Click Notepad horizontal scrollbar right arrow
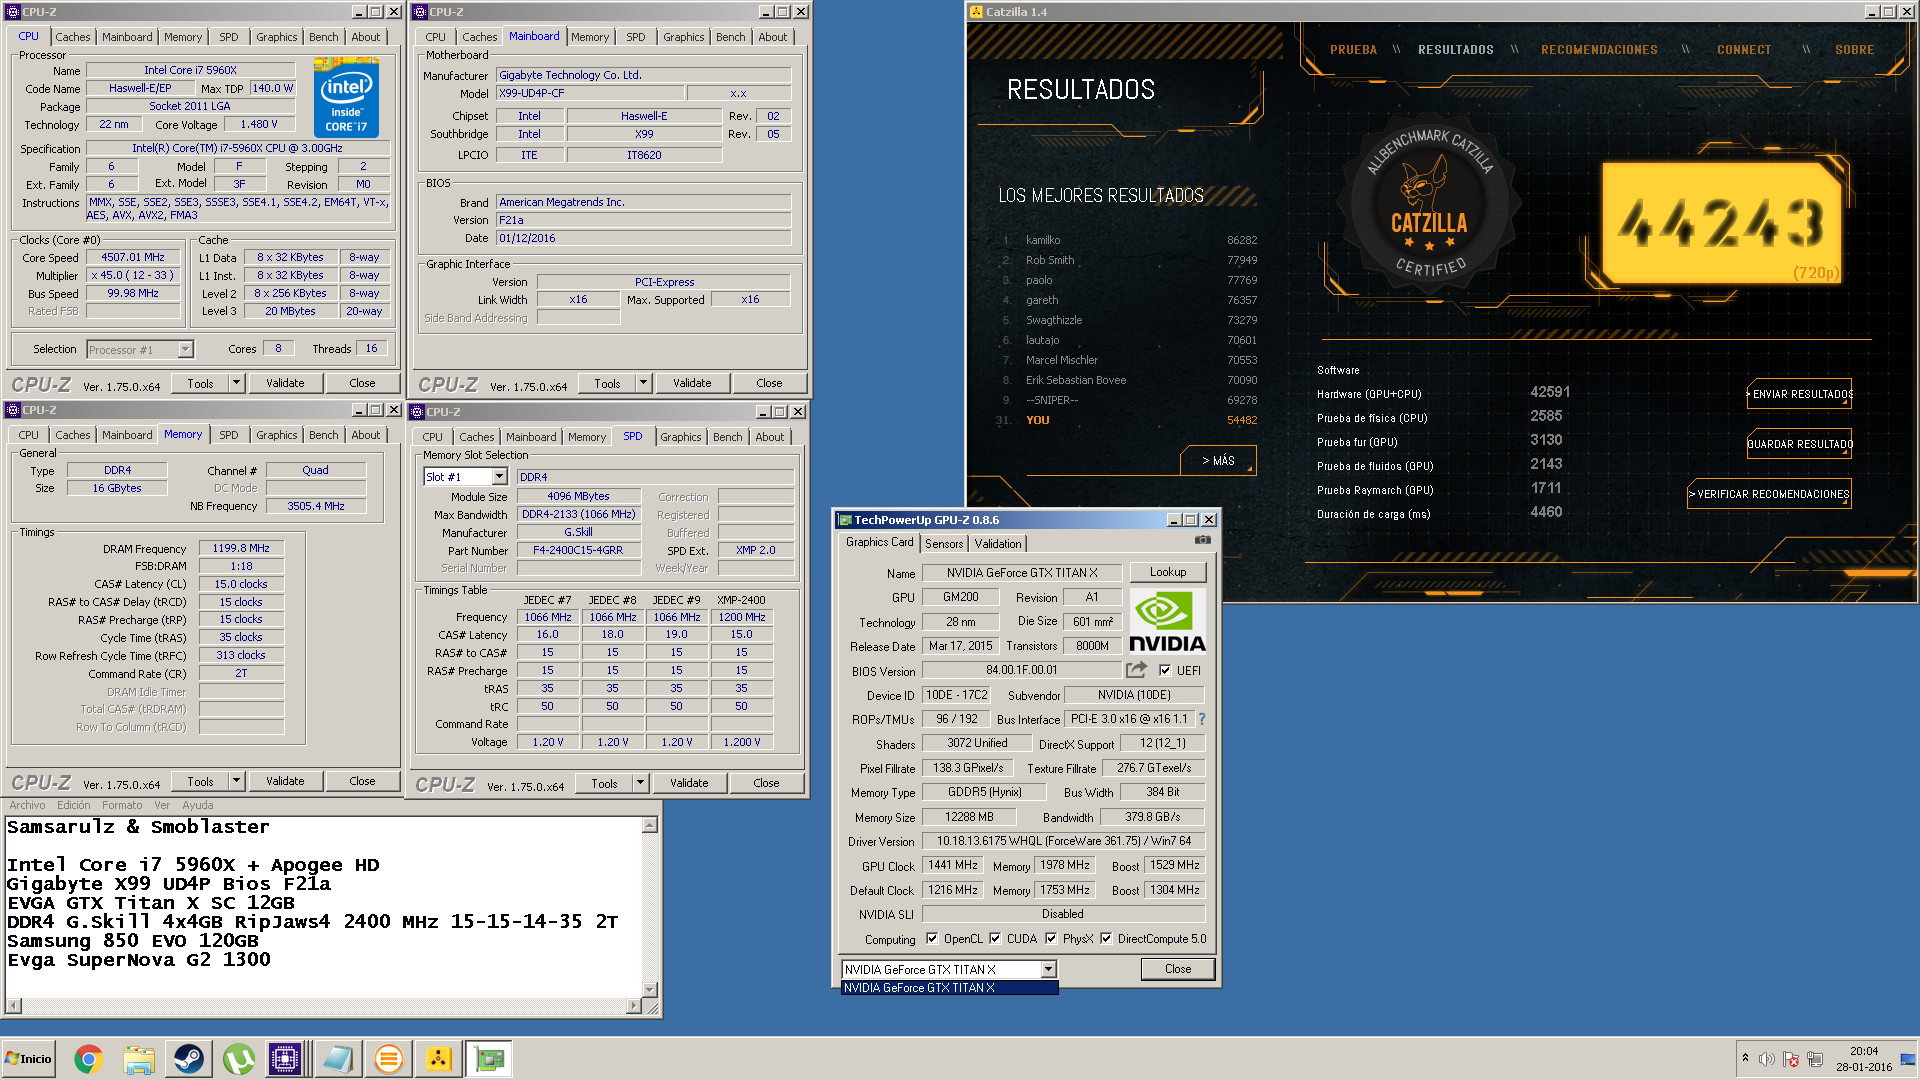1920x1080 pixels. pos(634,1006)
